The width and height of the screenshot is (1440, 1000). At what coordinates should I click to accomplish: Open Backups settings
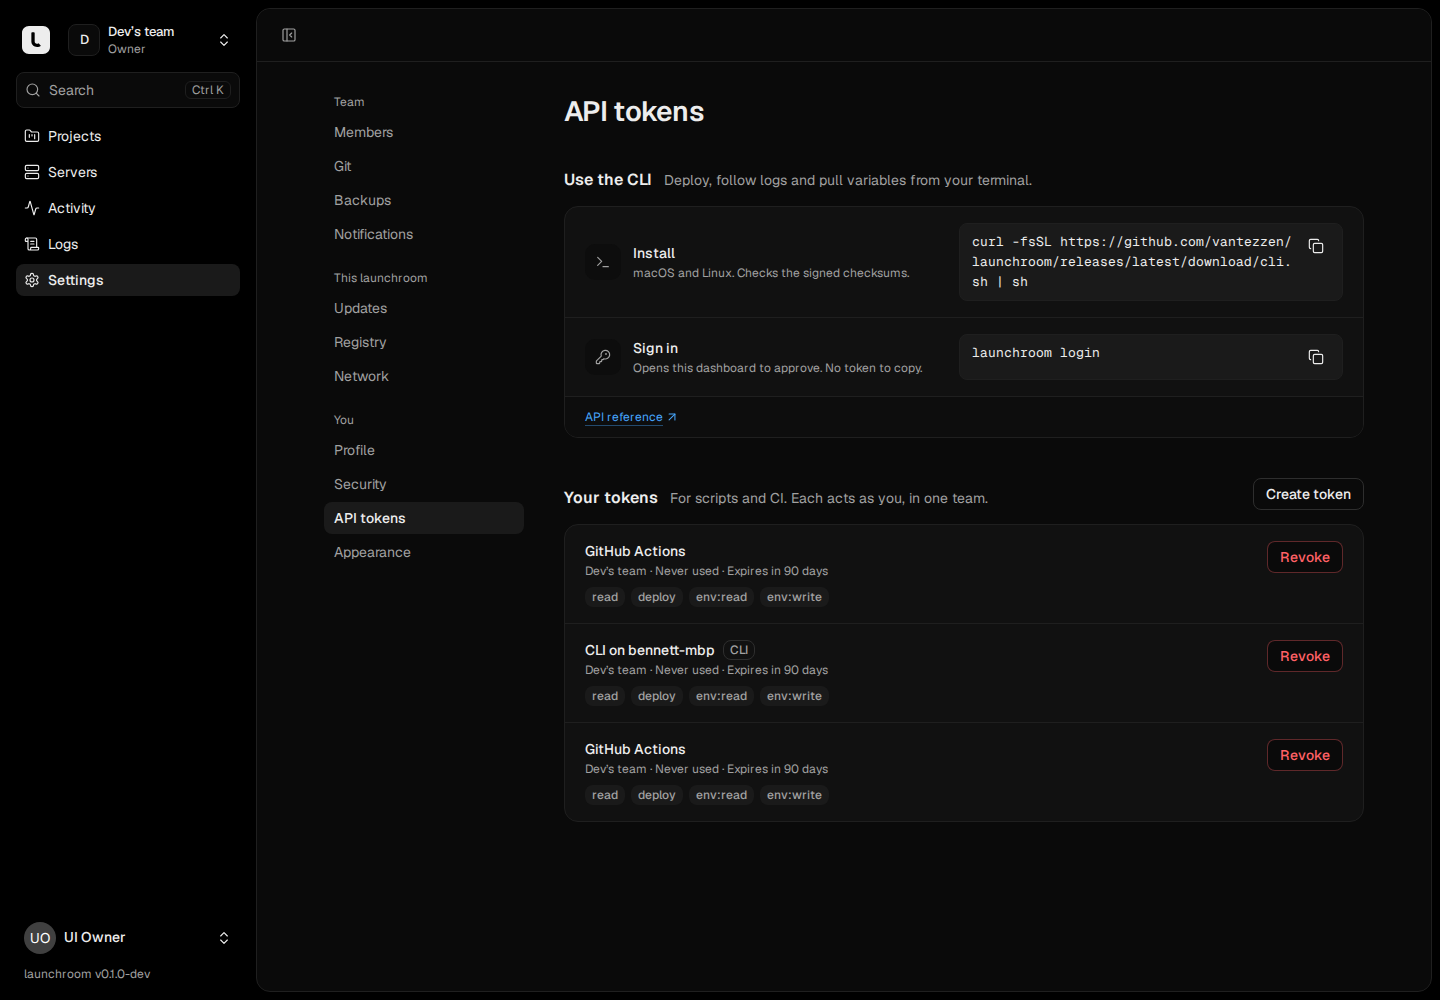[424, 200]
